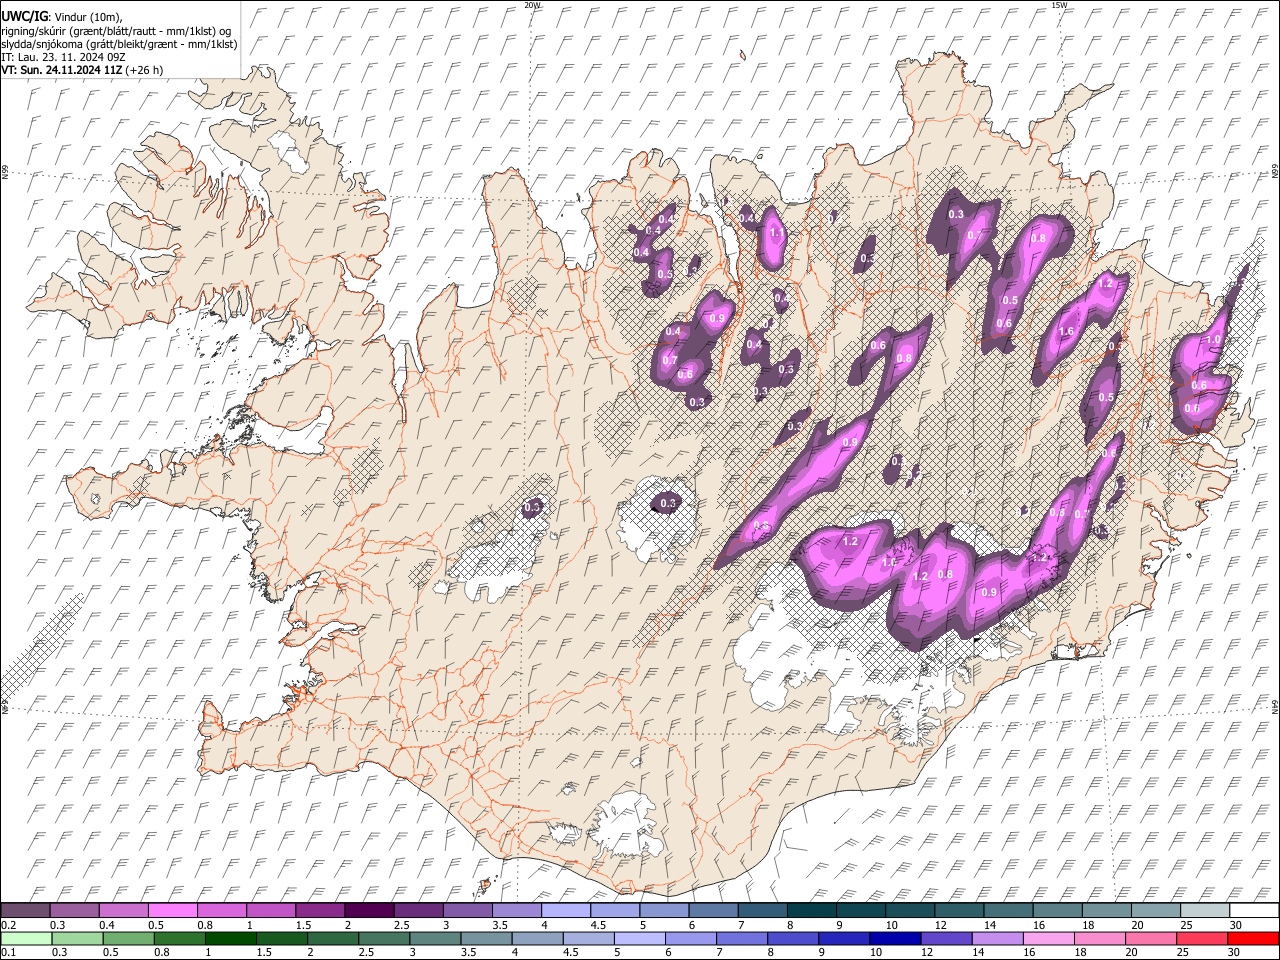
Task: Click the upper legend swatch starting at 0.8
Action: (221, 910)
